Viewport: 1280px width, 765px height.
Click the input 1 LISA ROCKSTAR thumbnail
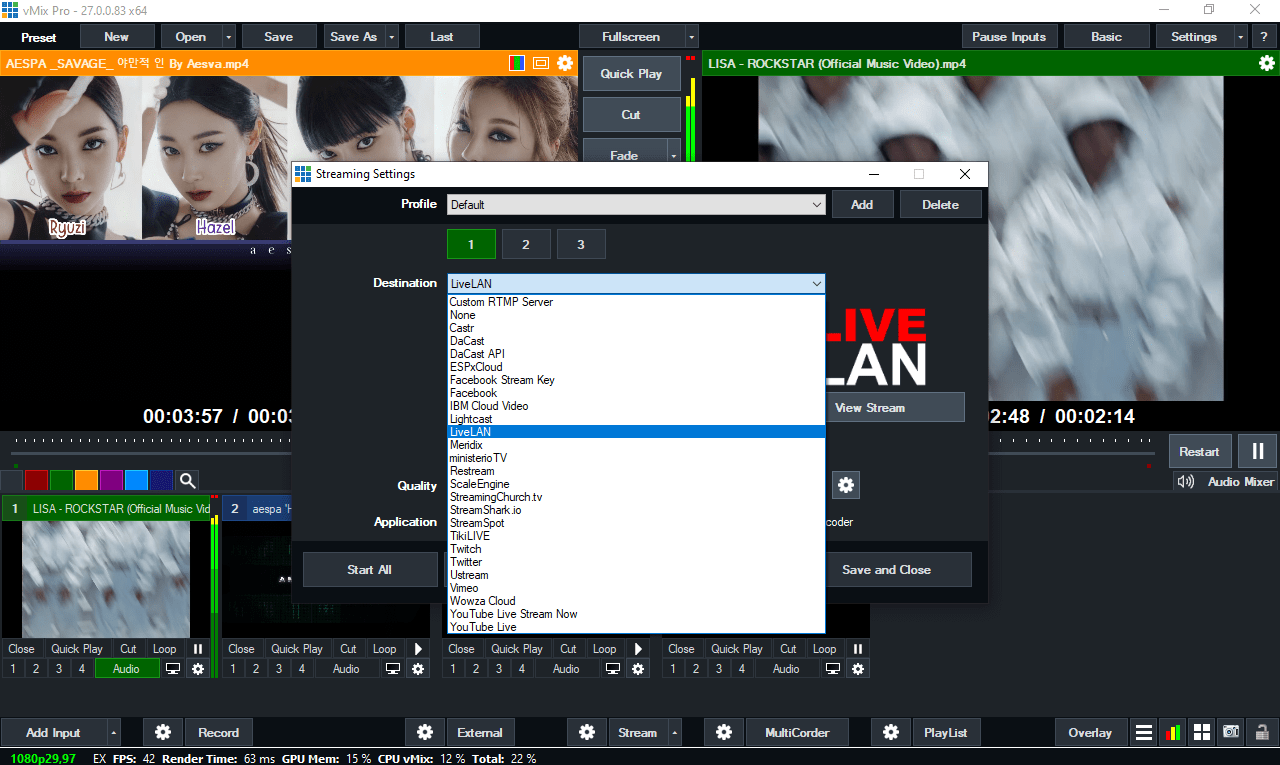point(106,579)
